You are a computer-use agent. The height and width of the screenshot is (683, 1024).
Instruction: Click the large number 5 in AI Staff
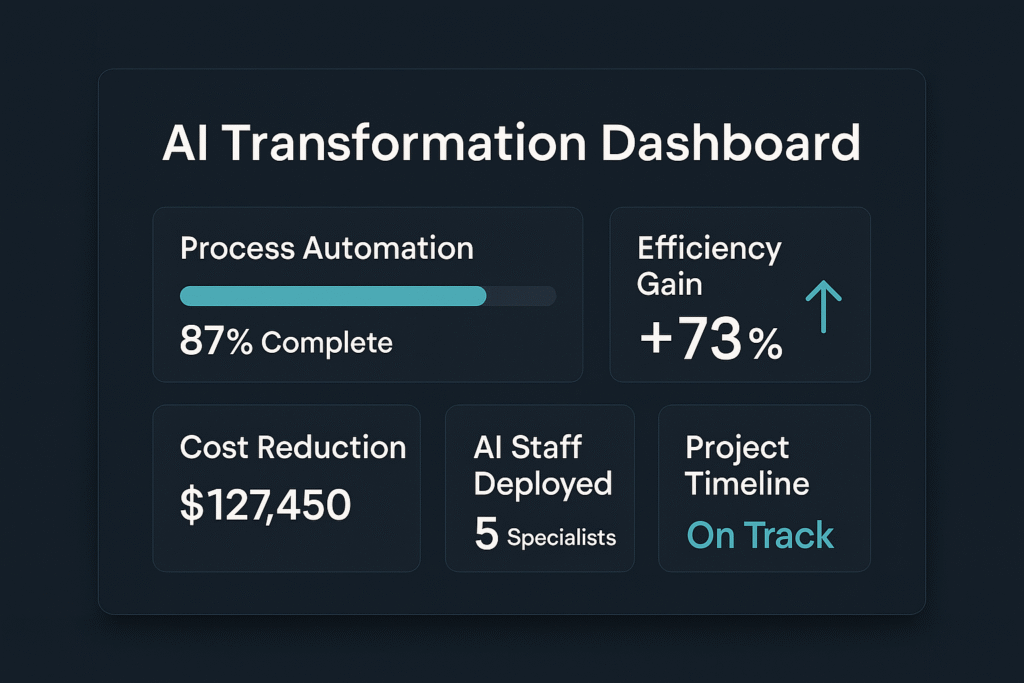[x=487, y=533]
